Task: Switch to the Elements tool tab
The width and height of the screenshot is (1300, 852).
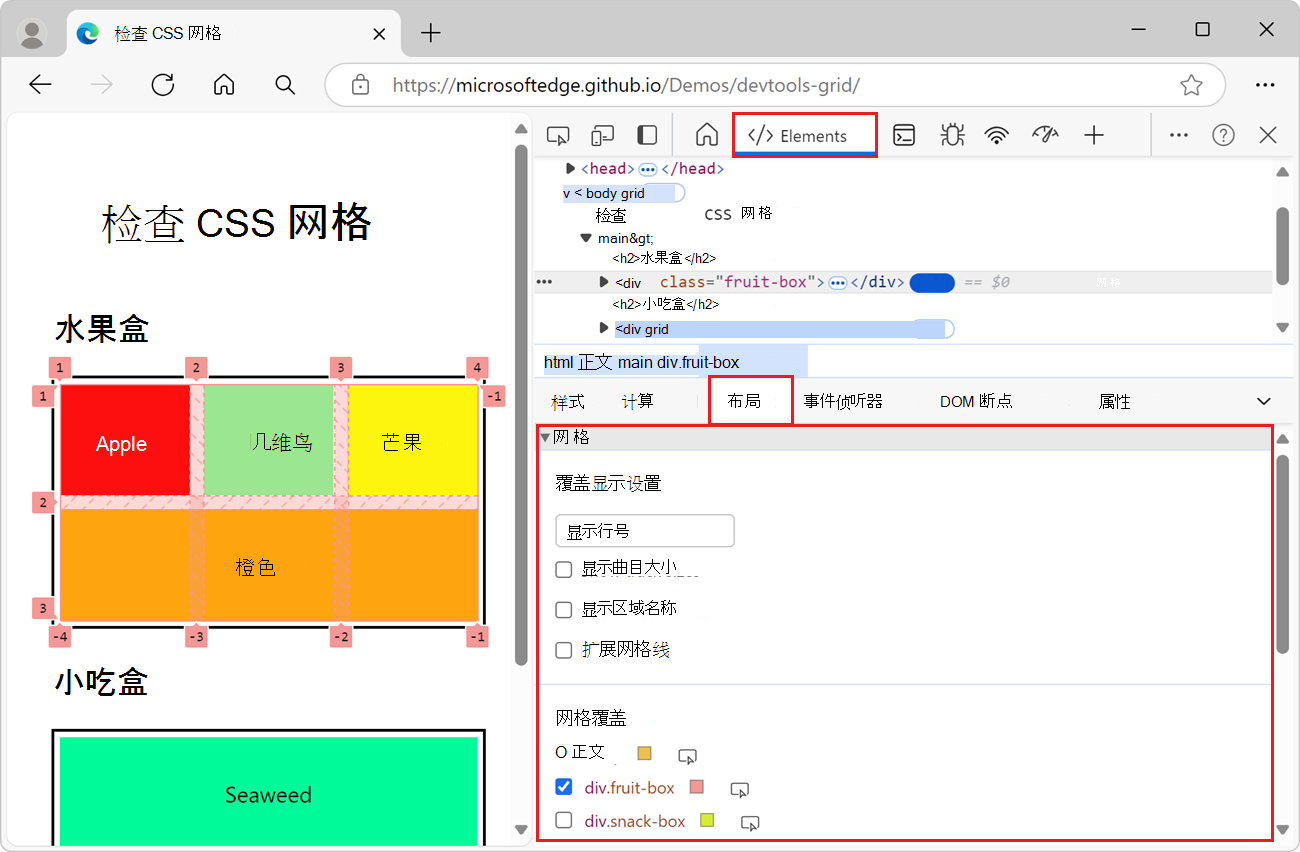Action: pyautogui.click(x=805, y=136)
